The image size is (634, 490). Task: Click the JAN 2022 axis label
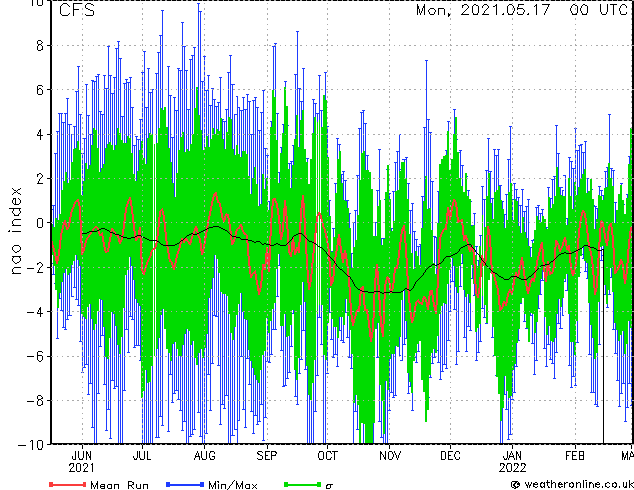pos(512,461)
